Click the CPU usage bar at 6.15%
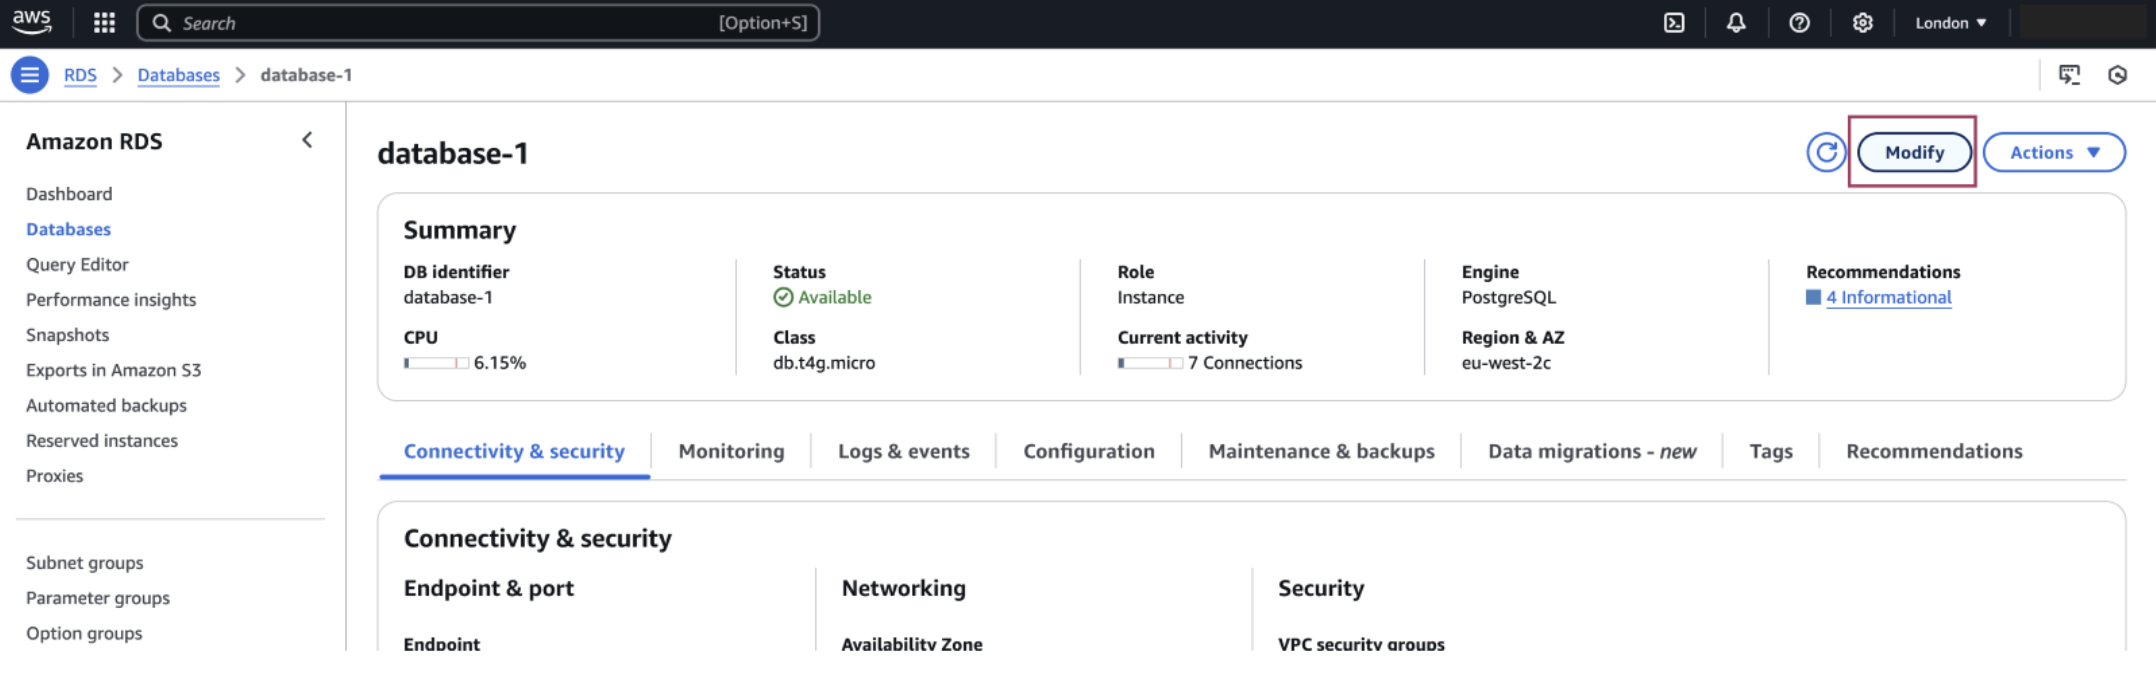The width and height of the screenshot is (2156, 674). pos(436,363)
